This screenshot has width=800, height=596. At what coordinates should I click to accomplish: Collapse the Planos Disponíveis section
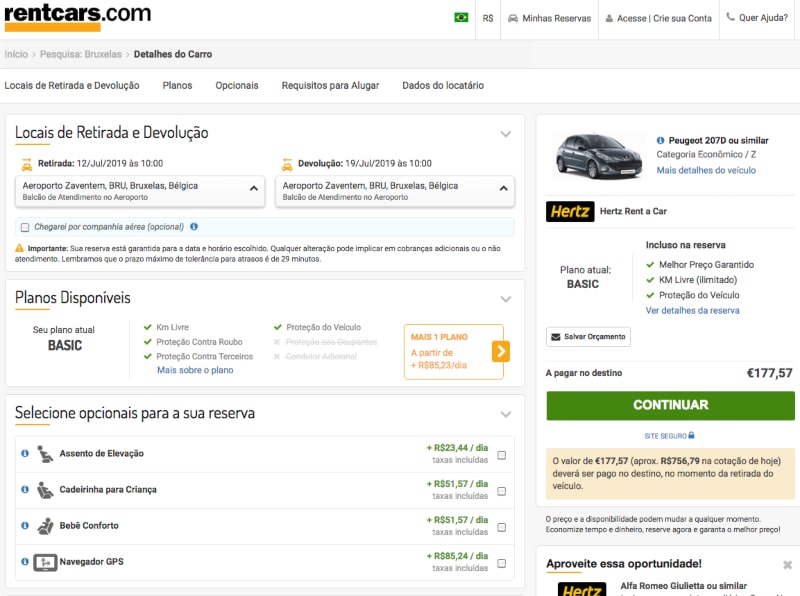(x=506, y=299)
